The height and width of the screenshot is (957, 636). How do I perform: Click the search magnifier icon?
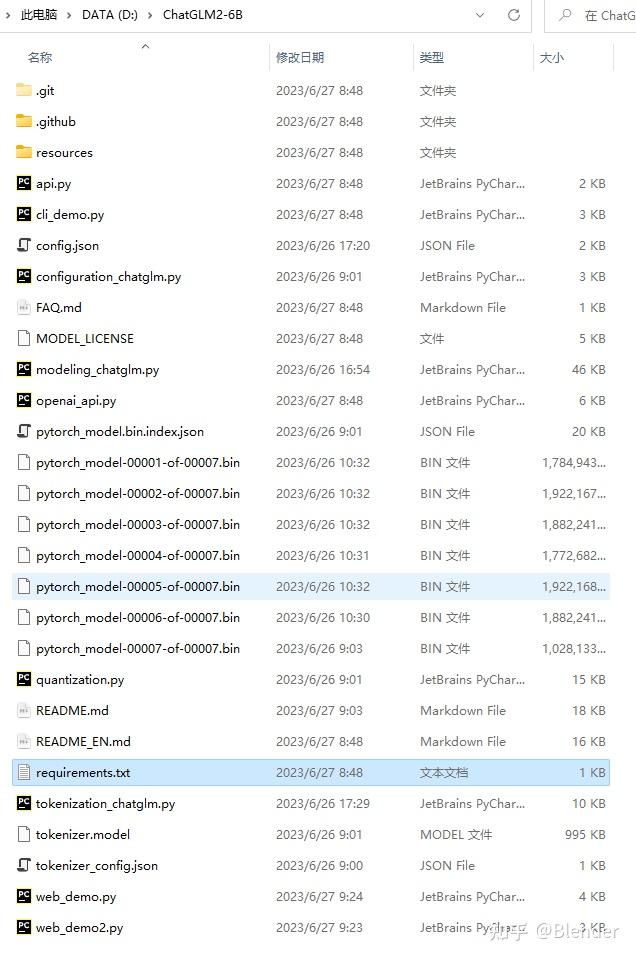click(x=566, y=15)
